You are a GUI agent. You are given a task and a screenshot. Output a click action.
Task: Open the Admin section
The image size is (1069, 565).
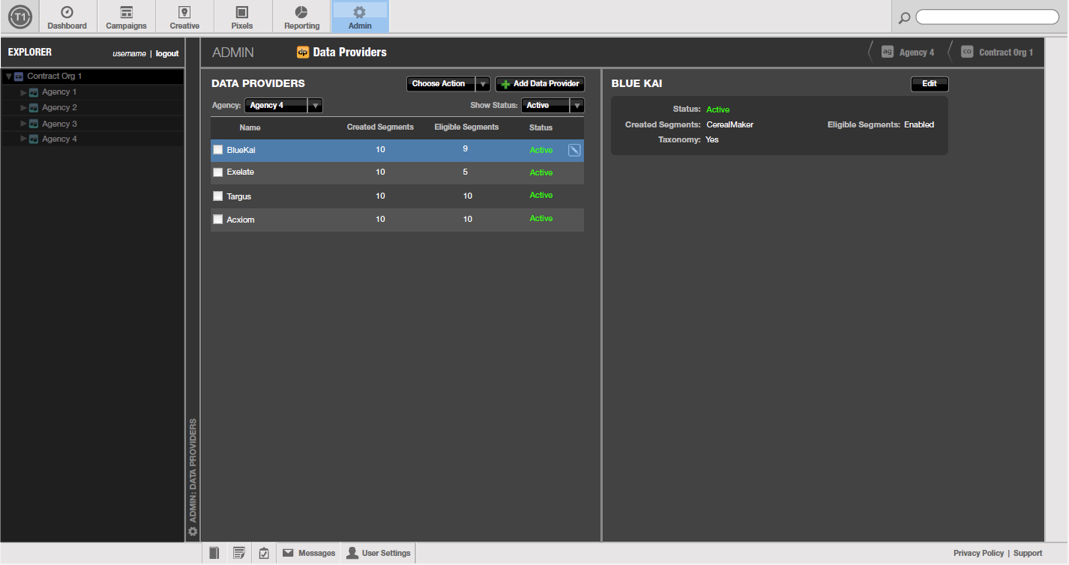360,17
